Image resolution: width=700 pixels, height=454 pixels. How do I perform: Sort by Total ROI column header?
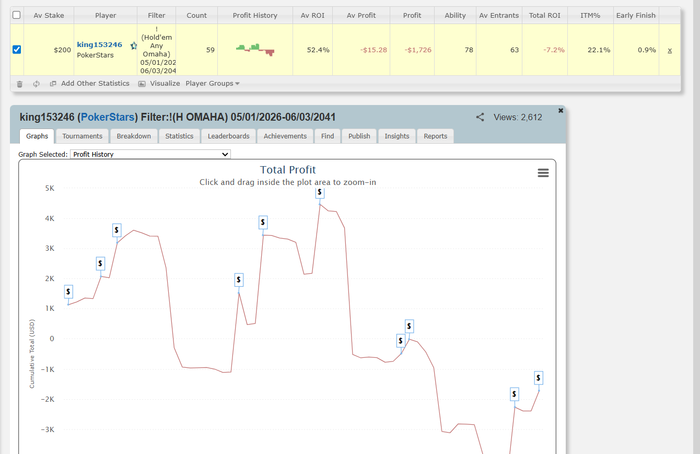pos(545,15)
